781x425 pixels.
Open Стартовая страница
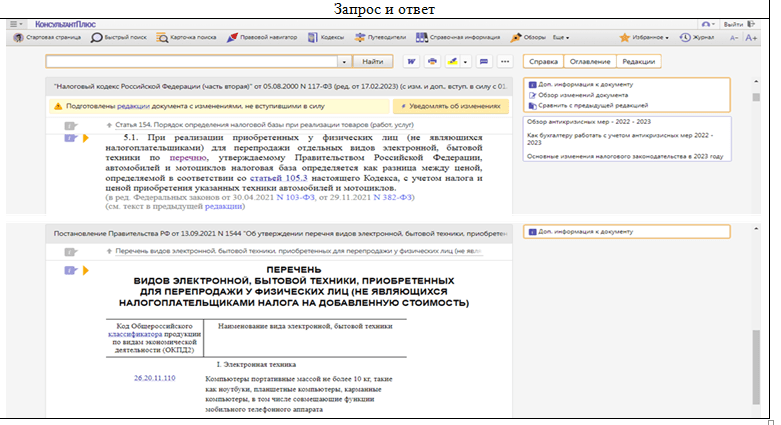click(x=47, y=37)
